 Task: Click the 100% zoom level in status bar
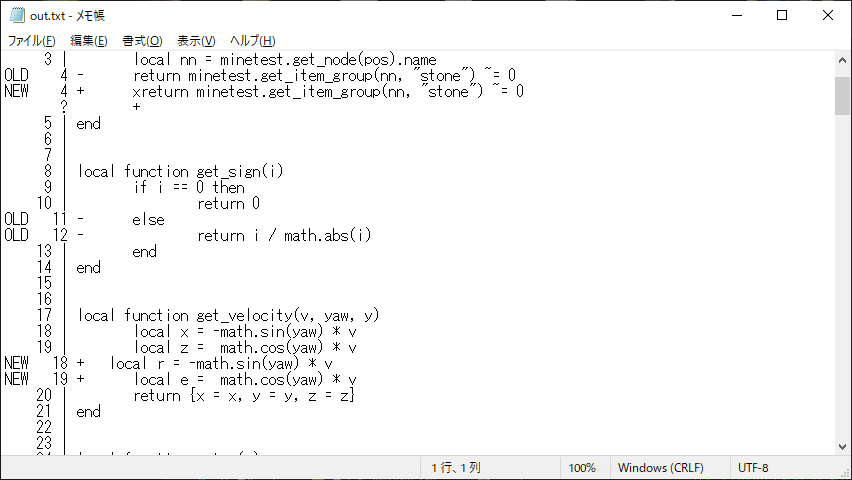582,468
